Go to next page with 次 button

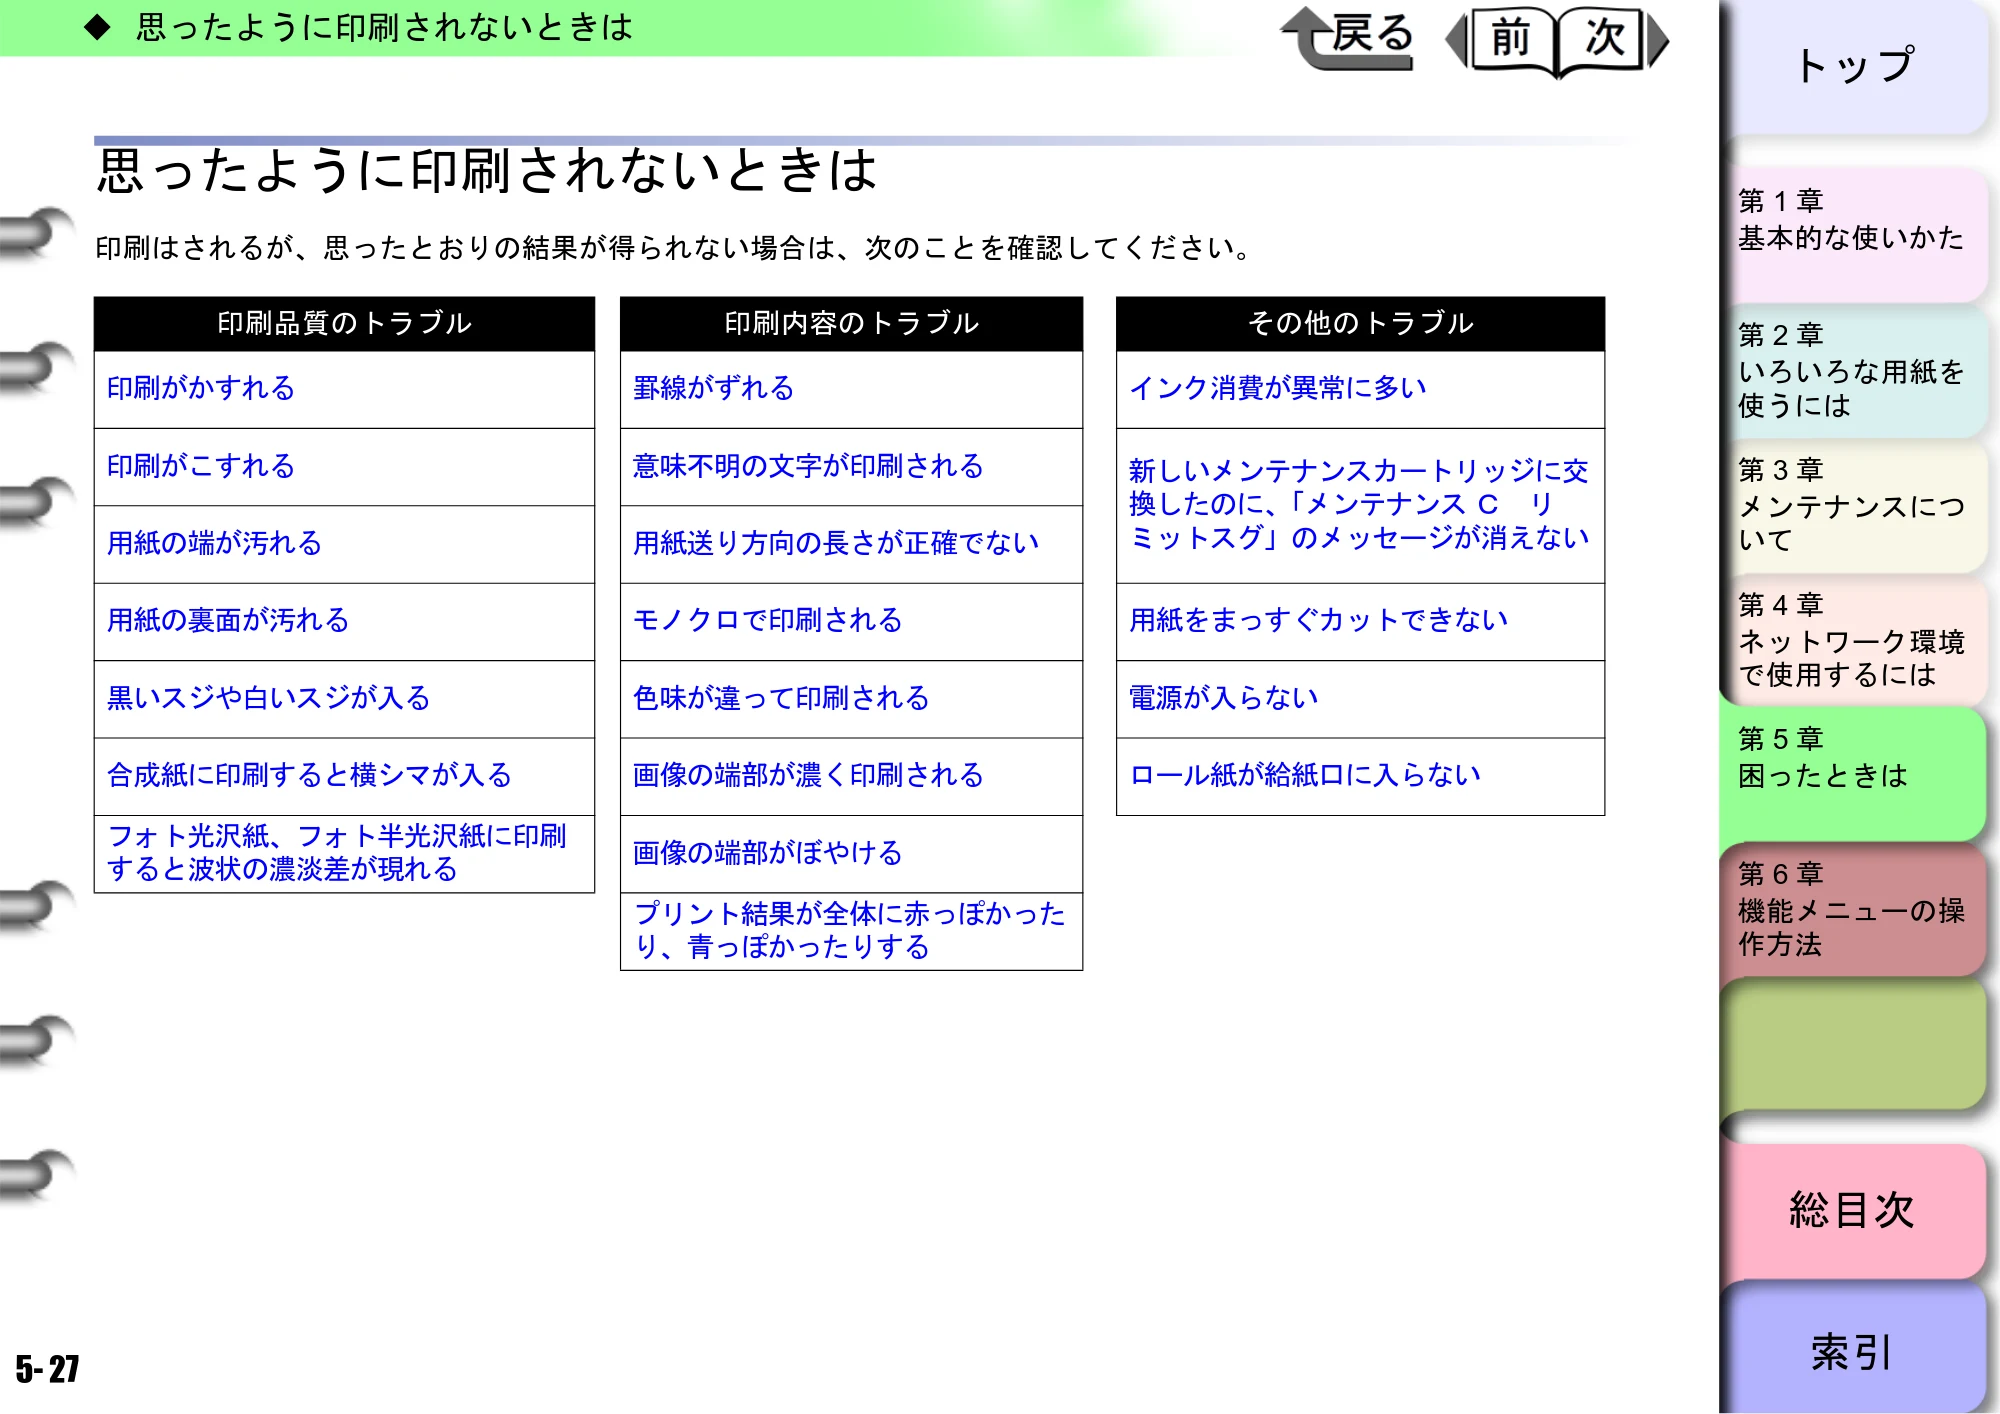click(1612, 40)
